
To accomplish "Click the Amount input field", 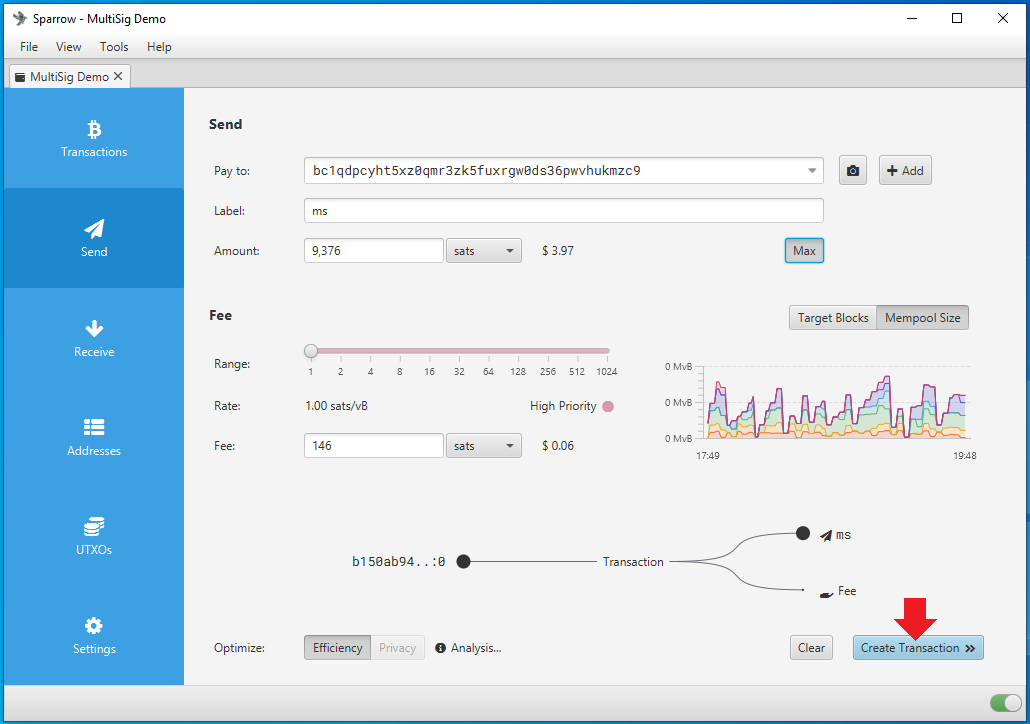I will pos(374,251).
